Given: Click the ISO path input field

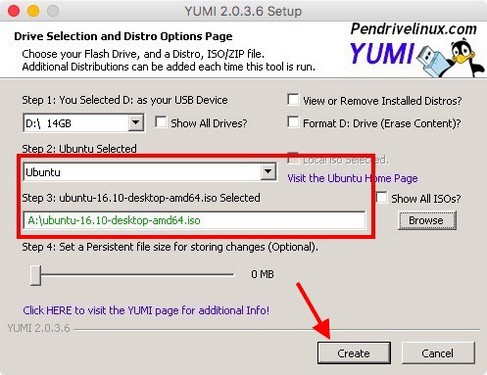Looking at the screenshot, I should click(194, 220).
